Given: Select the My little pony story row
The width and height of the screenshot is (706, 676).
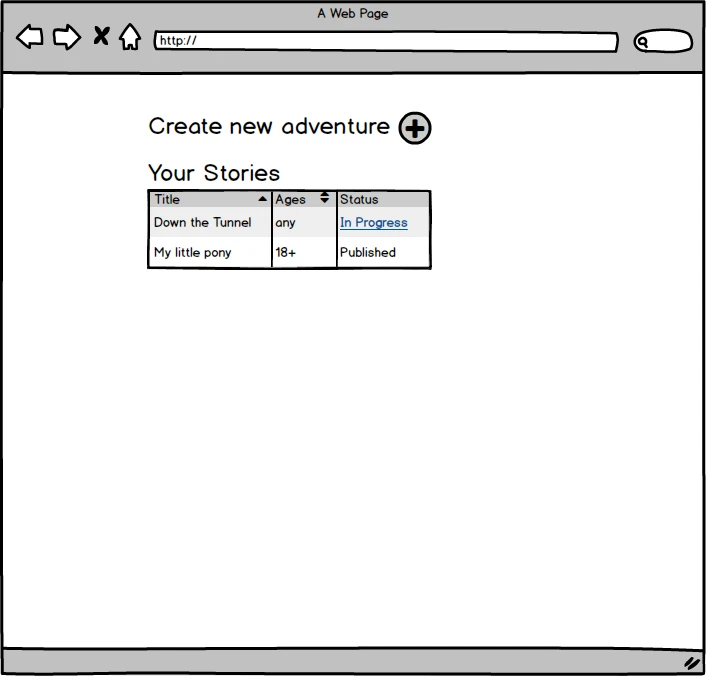Looking at the screenshot, I should (x=290, y=252).
